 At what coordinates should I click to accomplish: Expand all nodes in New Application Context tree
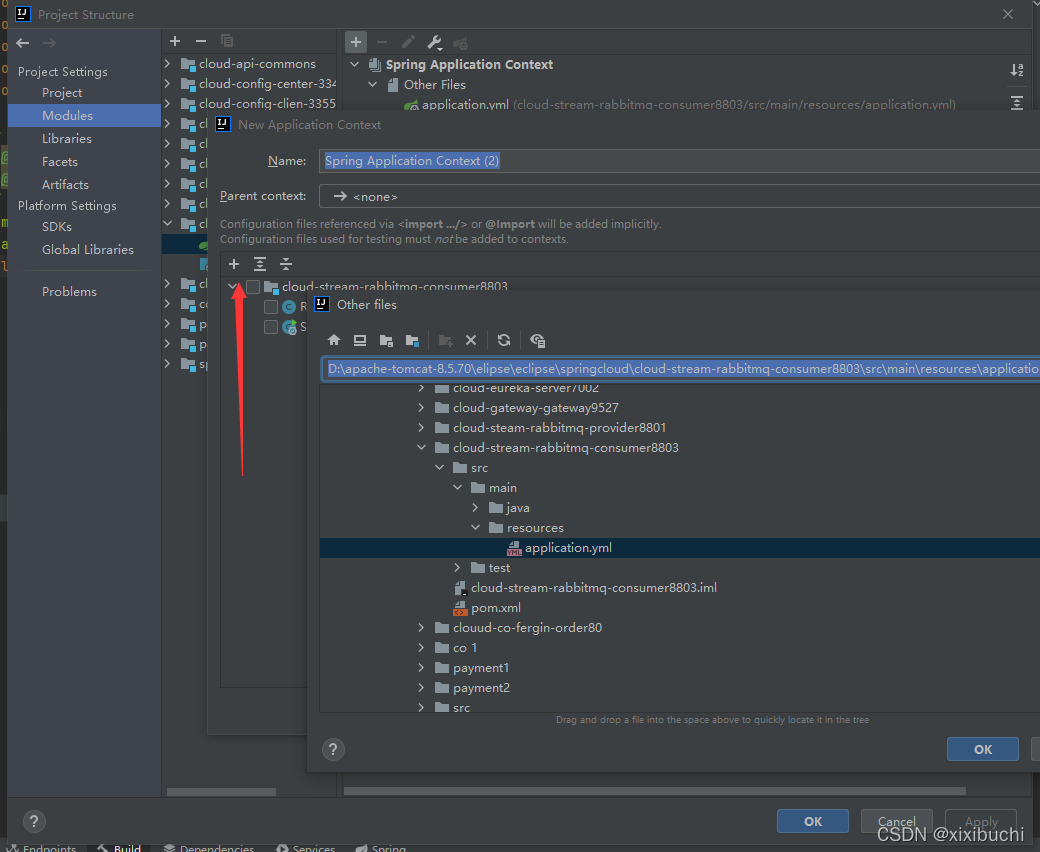pos(260,264)
